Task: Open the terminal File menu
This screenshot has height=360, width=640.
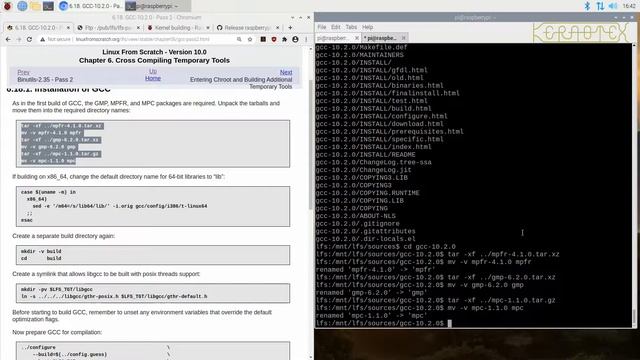Action: (x=322, y=27)
